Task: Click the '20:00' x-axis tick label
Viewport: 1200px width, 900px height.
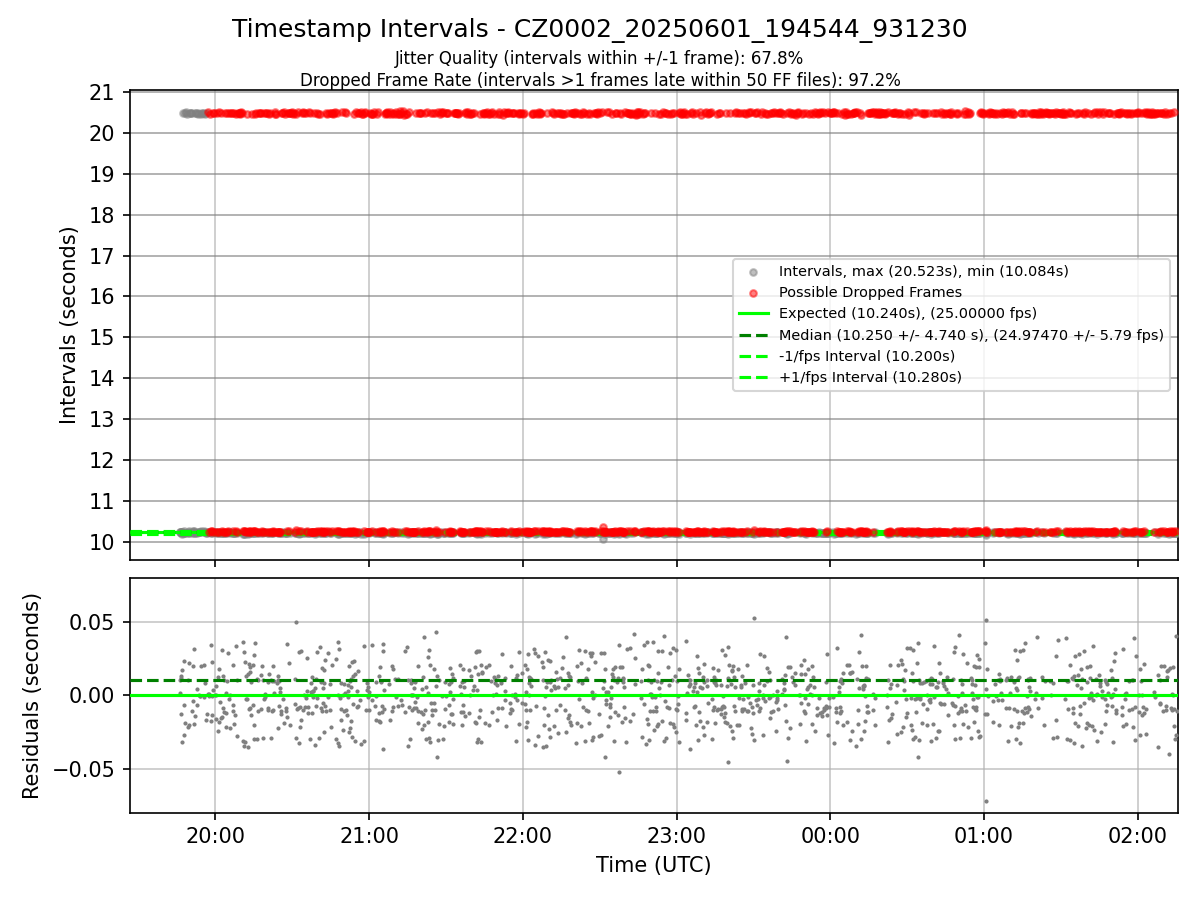Action: 214,834
